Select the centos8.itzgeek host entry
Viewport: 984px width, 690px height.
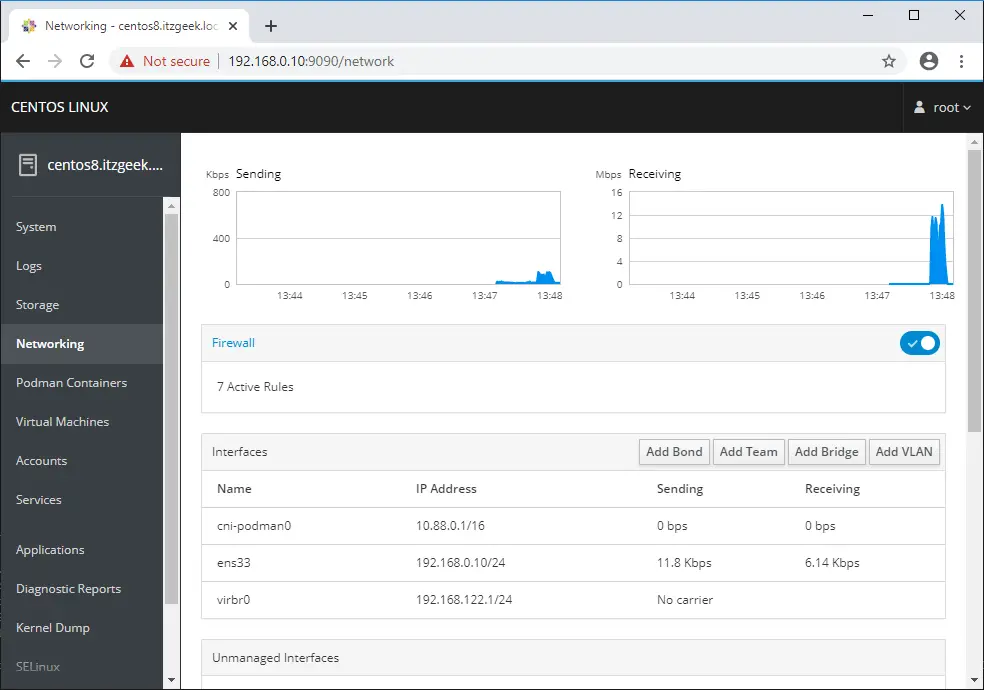pyautogui.click(x=91, y=165)
